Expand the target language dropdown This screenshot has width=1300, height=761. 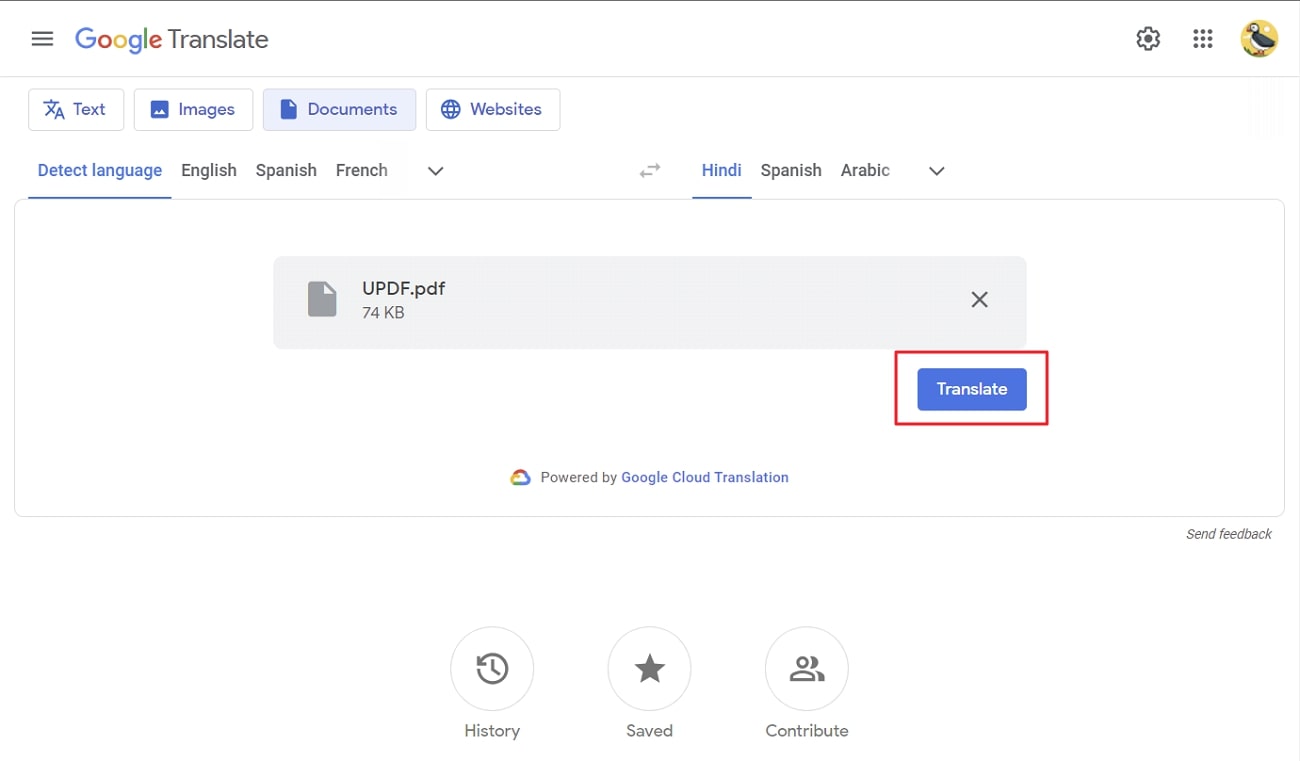point(936,171)
